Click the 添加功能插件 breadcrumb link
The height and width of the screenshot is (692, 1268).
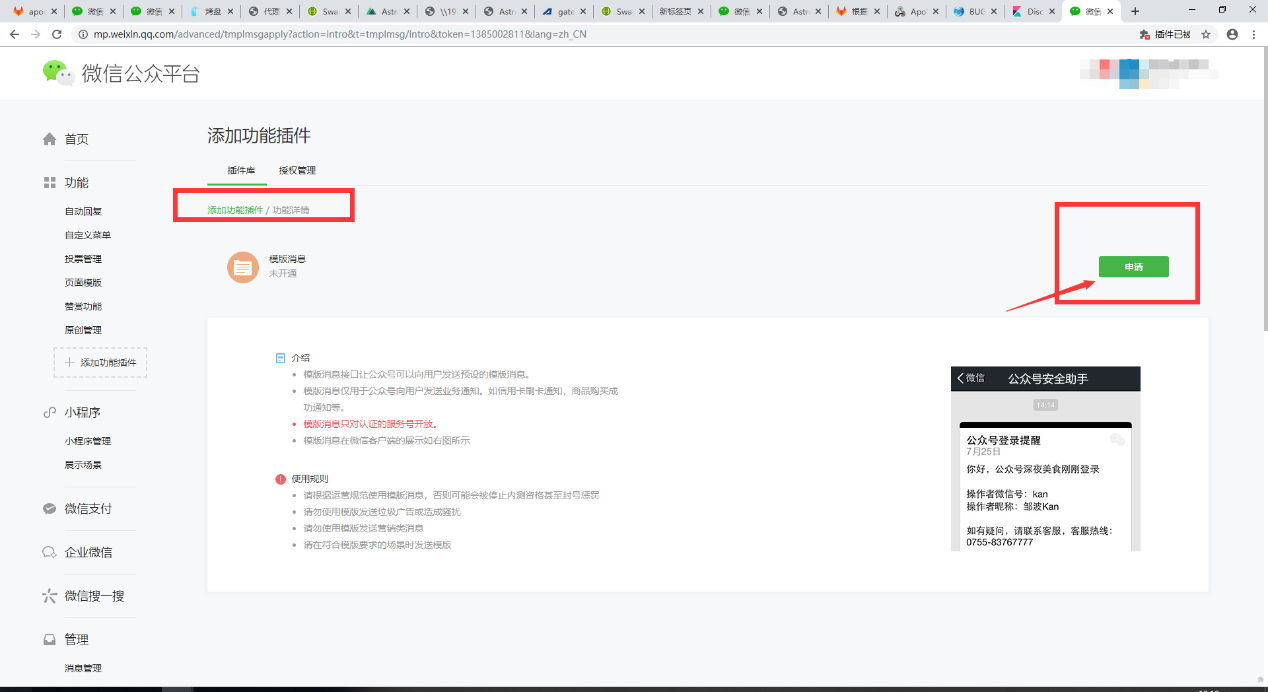[235, 210]
